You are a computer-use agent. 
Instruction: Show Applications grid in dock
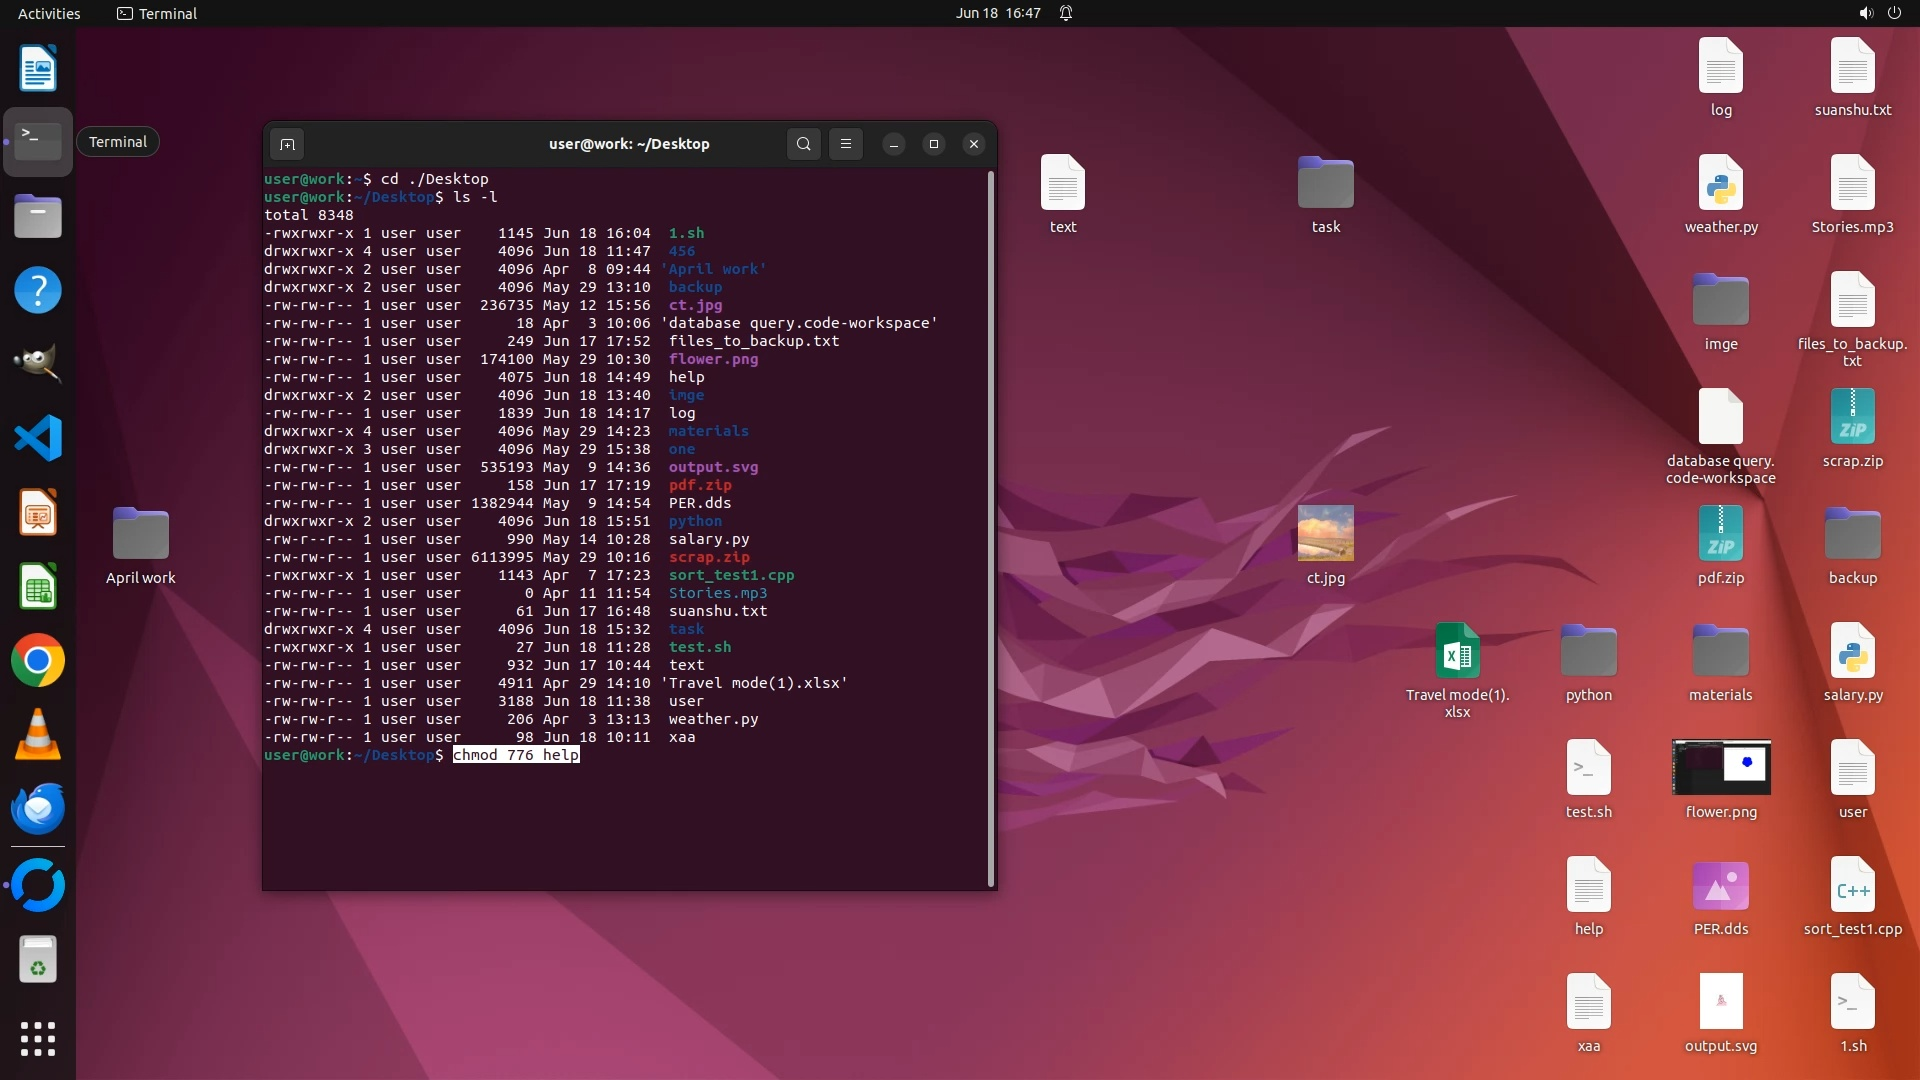tap(38, 1039)
